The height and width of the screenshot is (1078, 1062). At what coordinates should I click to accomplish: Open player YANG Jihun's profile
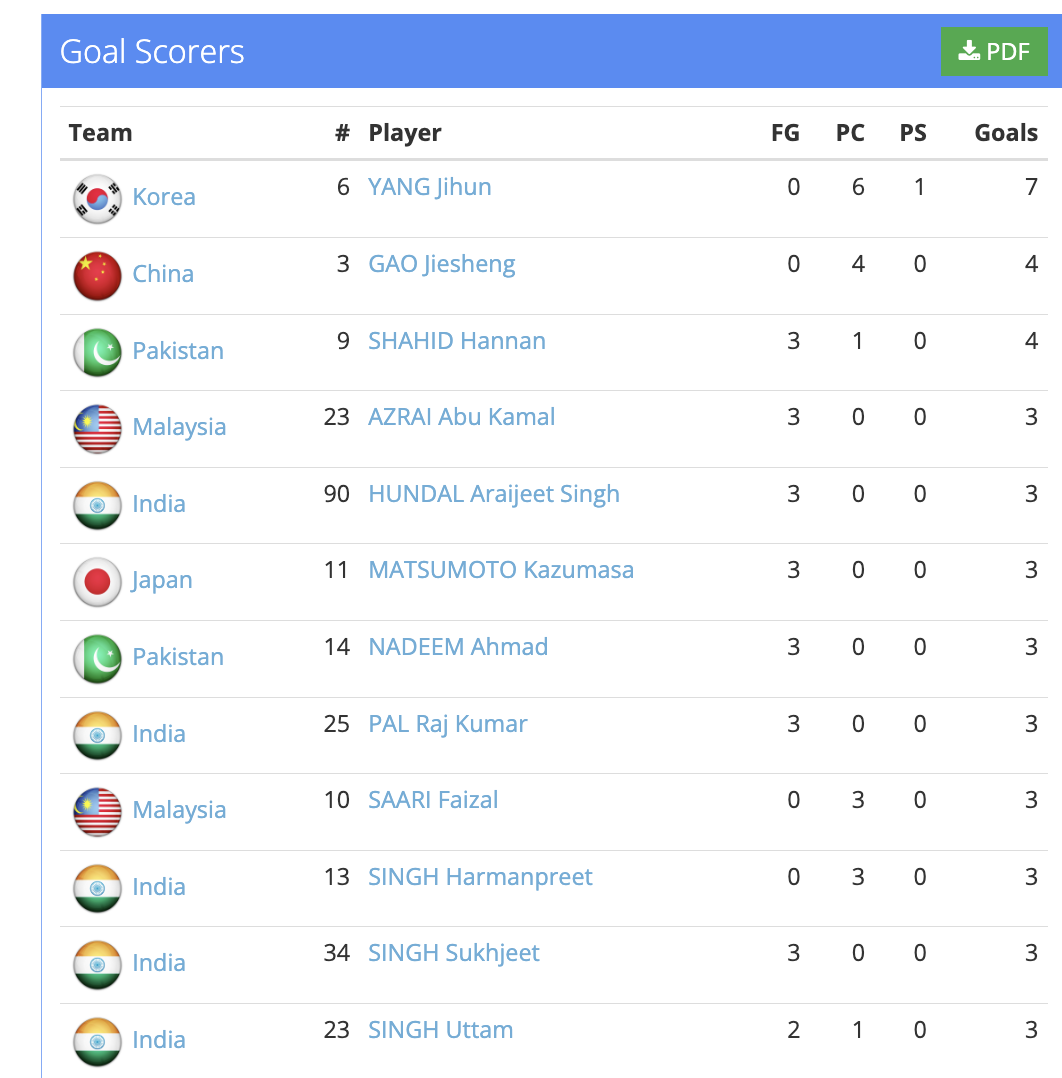(429, 187)
